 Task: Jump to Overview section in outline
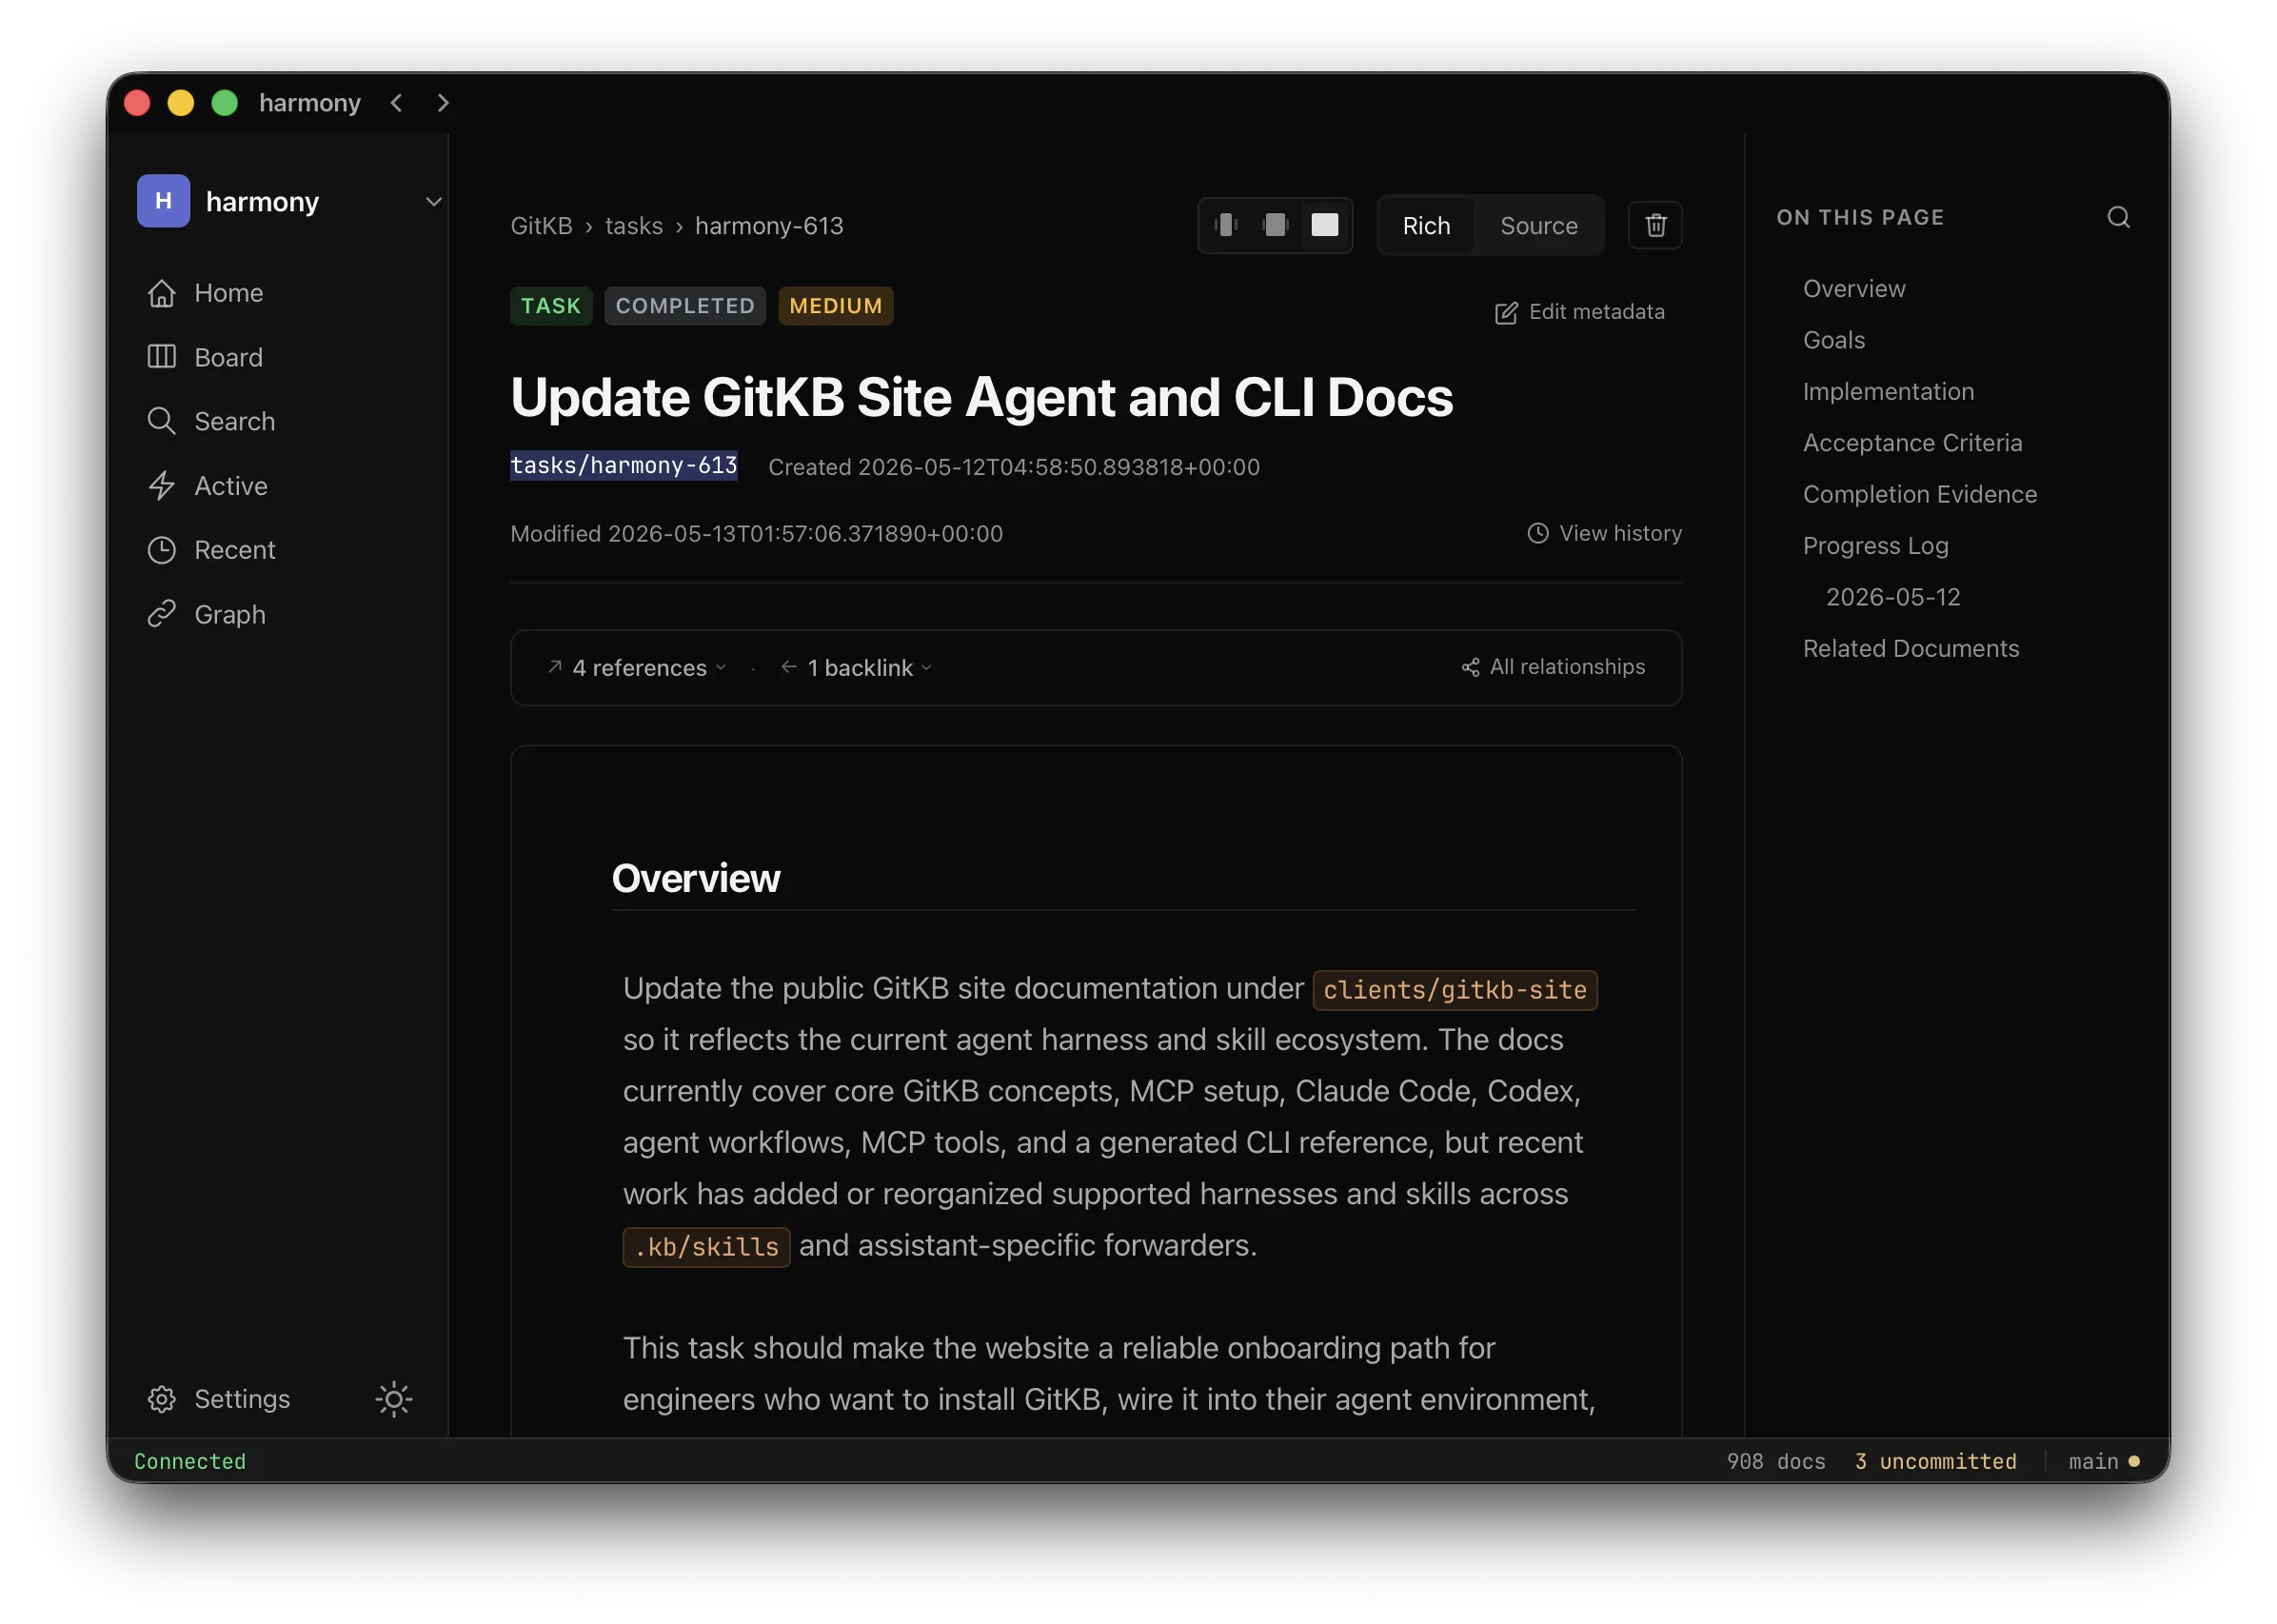(x=1854, y=289)
